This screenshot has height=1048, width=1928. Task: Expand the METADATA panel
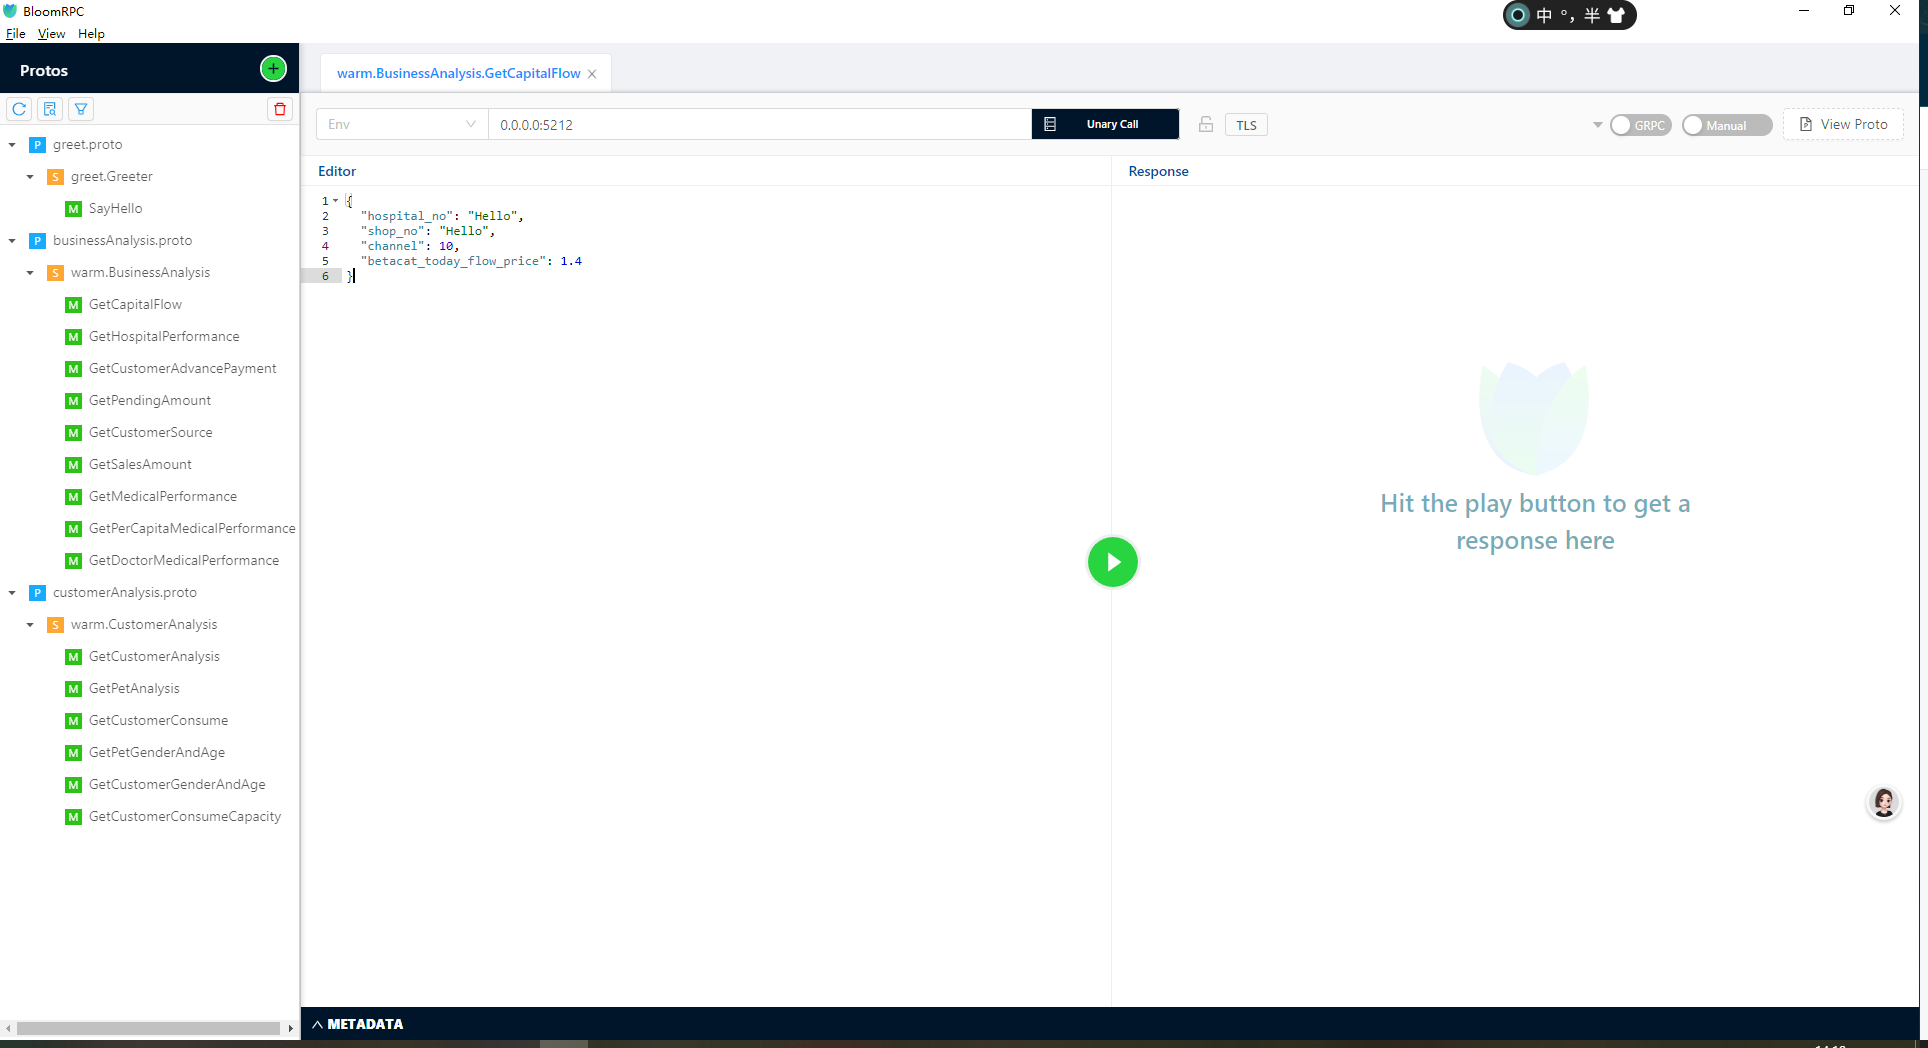coord(358,1024)
